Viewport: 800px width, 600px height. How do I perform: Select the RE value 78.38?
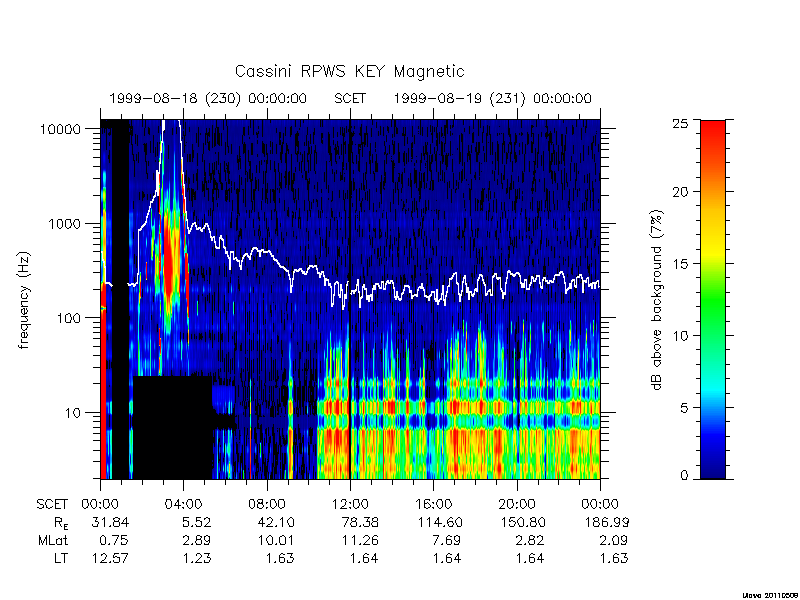point(360,522)
